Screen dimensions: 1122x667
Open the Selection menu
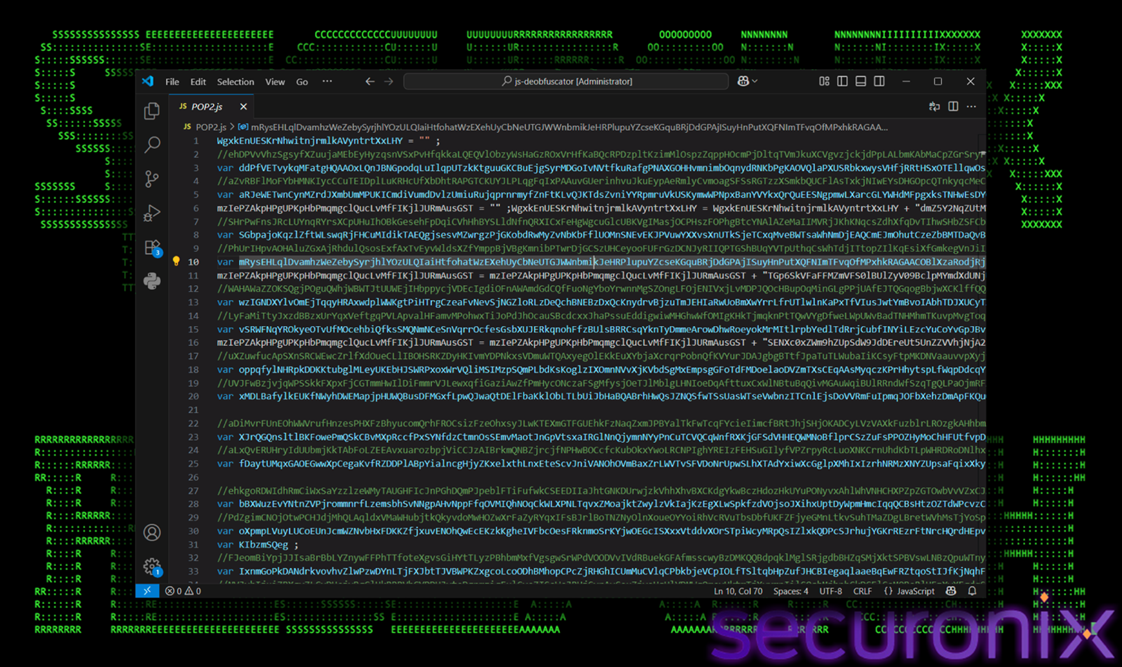(x=235, y=82)
